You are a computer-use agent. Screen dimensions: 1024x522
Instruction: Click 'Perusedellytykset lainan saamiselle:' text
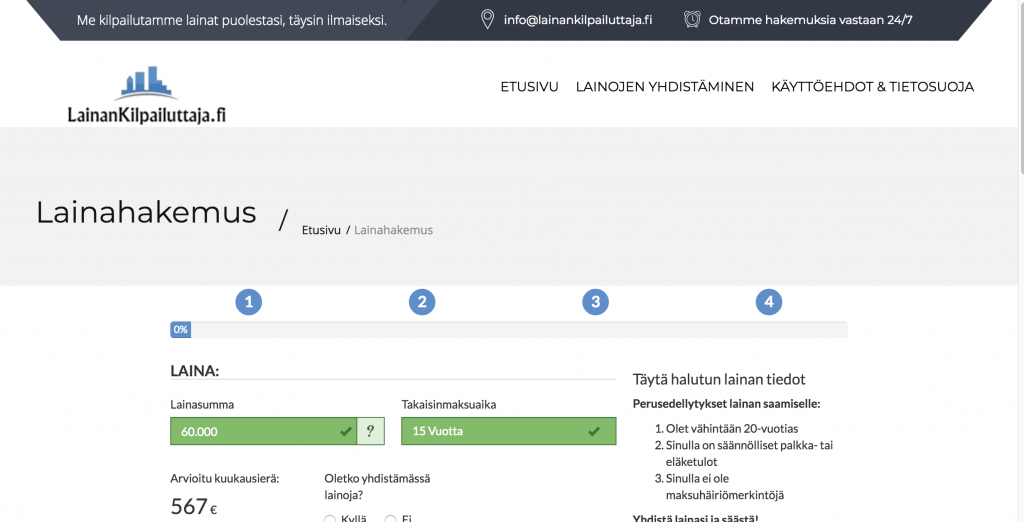pos(726,404)
